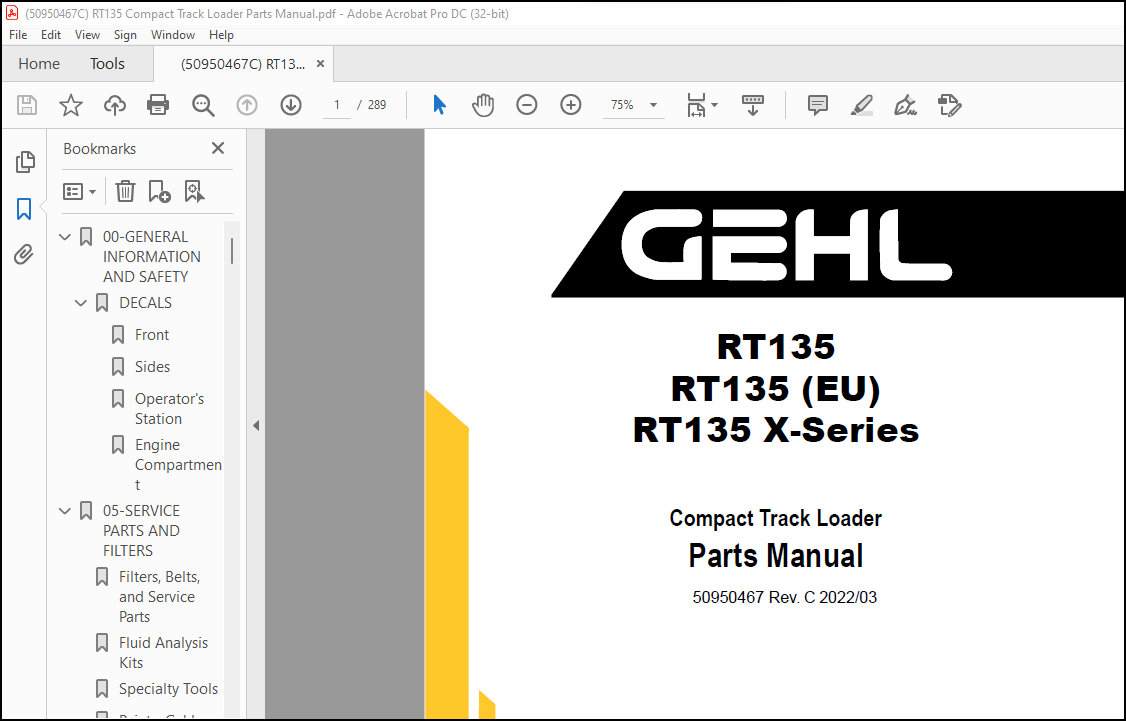Open Filters, Belts, and Service Parts bookmark
The height and width of the screenshot is (721, 1126).
159,597
